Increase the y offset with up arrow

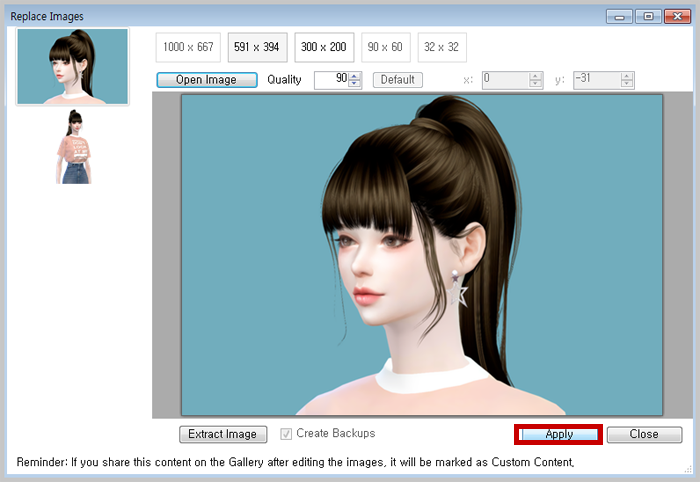(627, 76)
